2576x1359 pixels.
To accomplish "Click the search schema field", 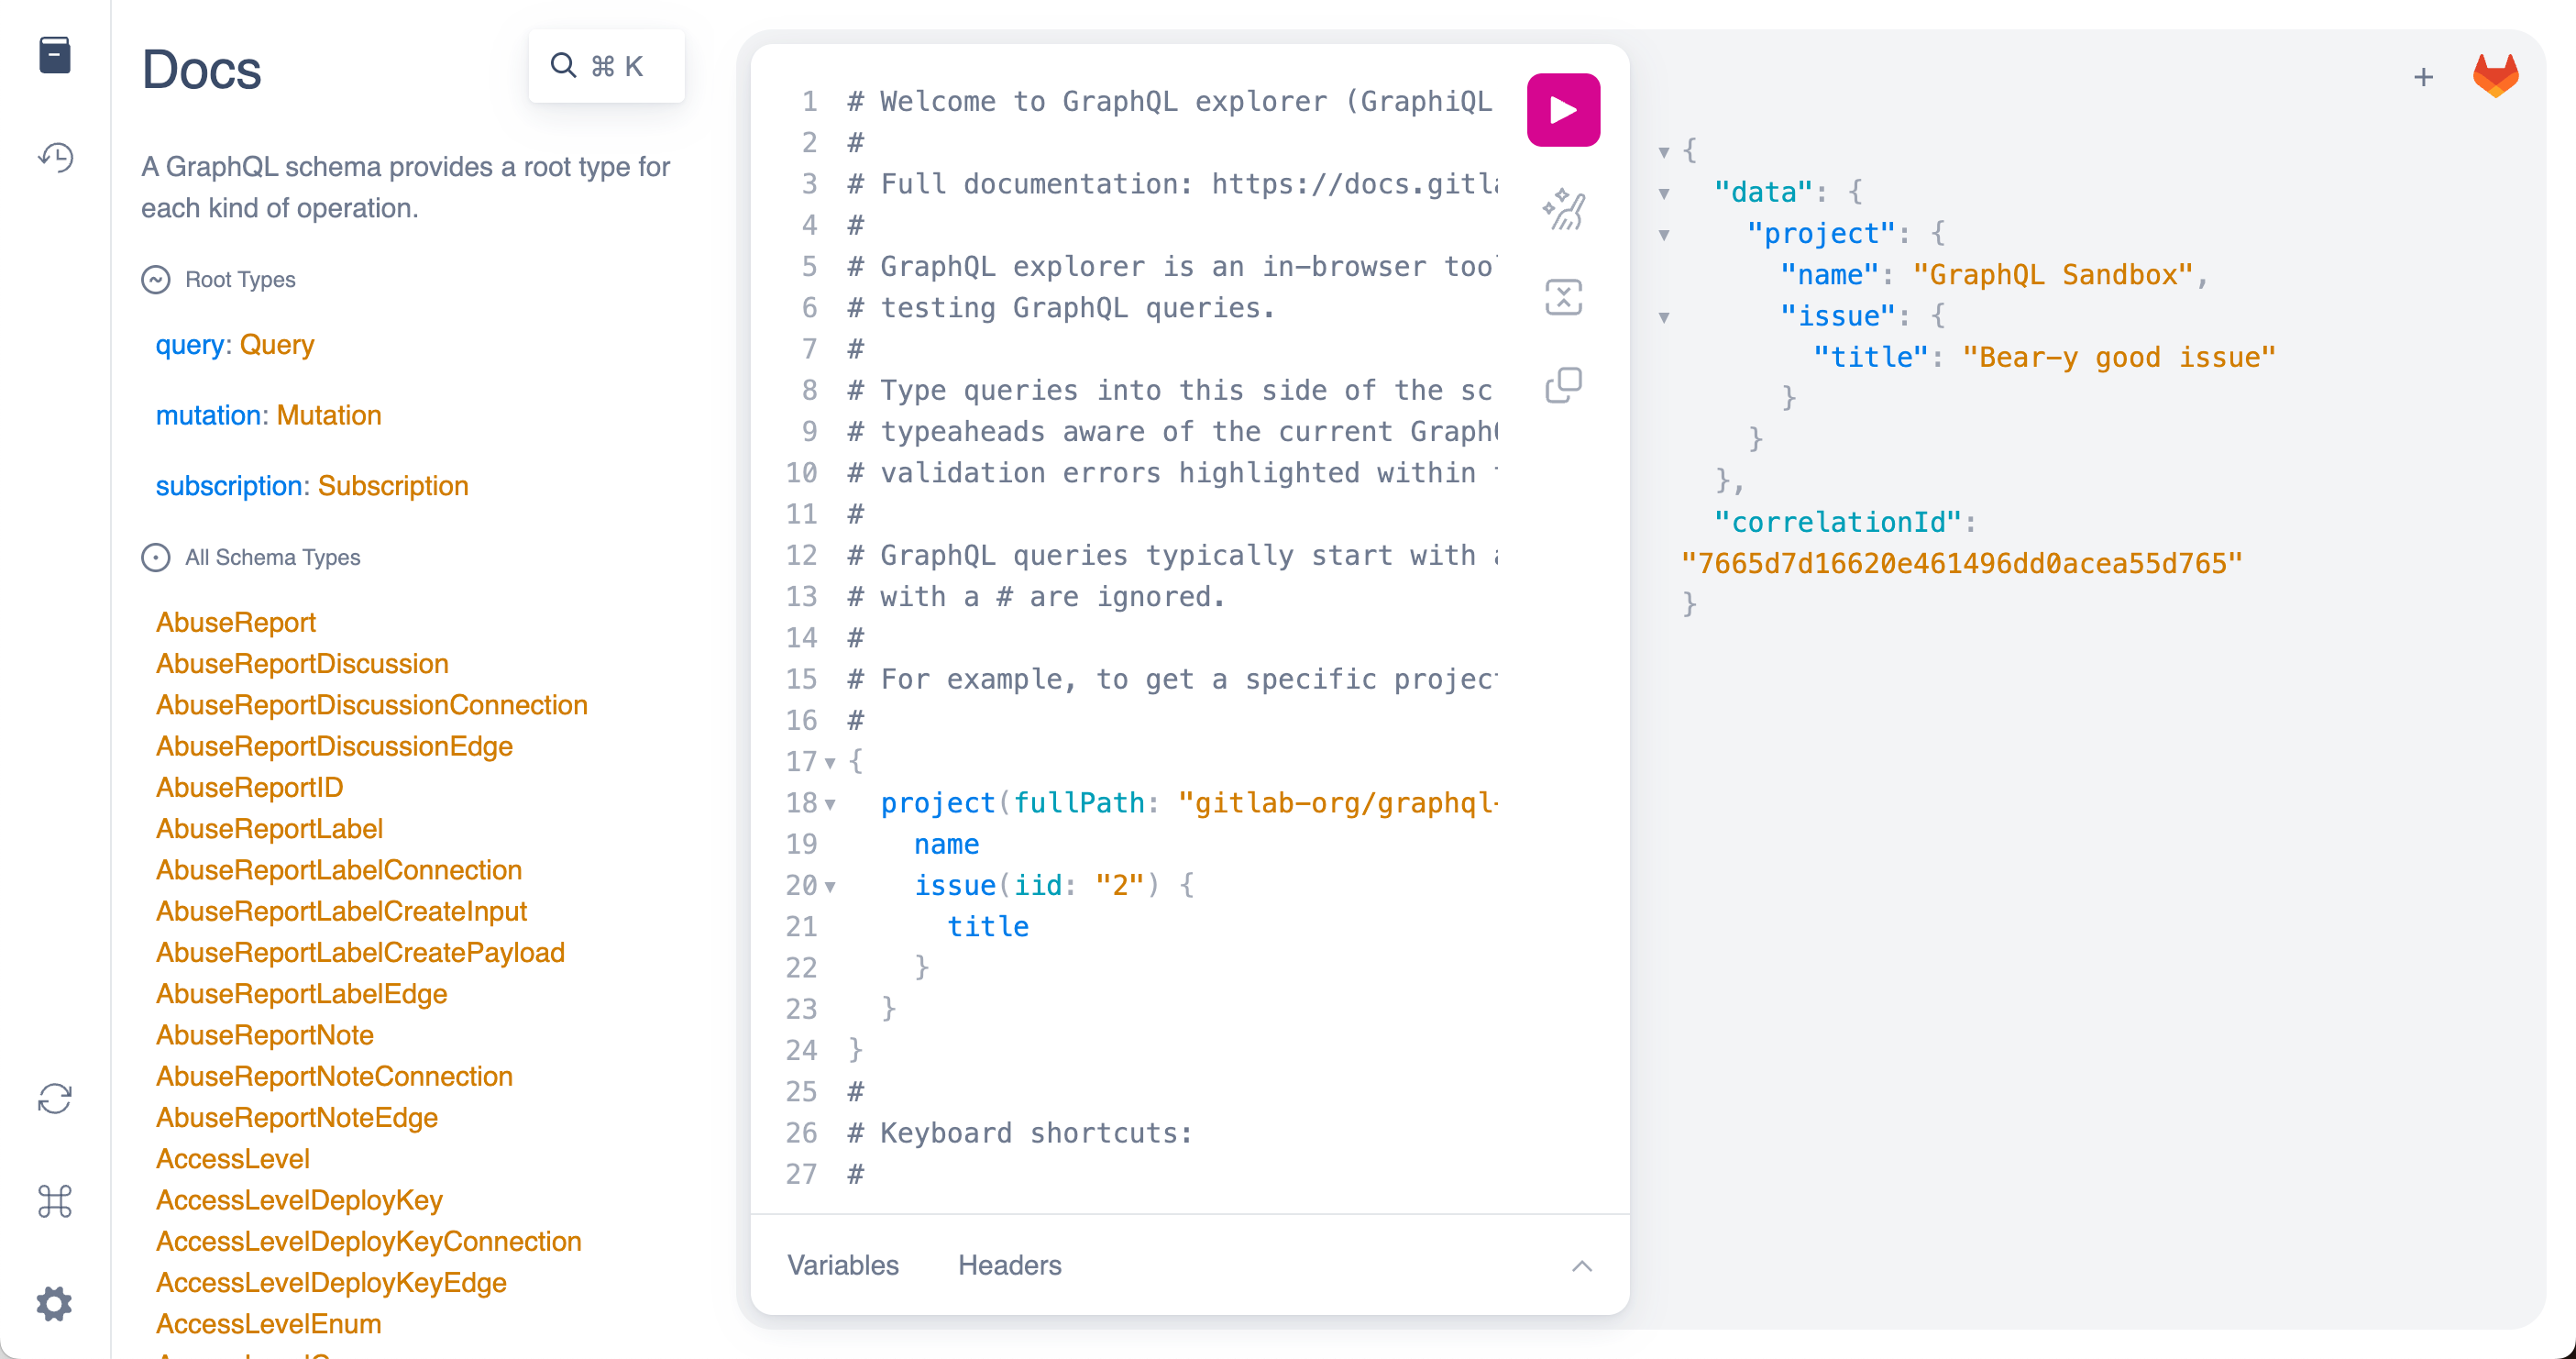I will pos(605,65).
